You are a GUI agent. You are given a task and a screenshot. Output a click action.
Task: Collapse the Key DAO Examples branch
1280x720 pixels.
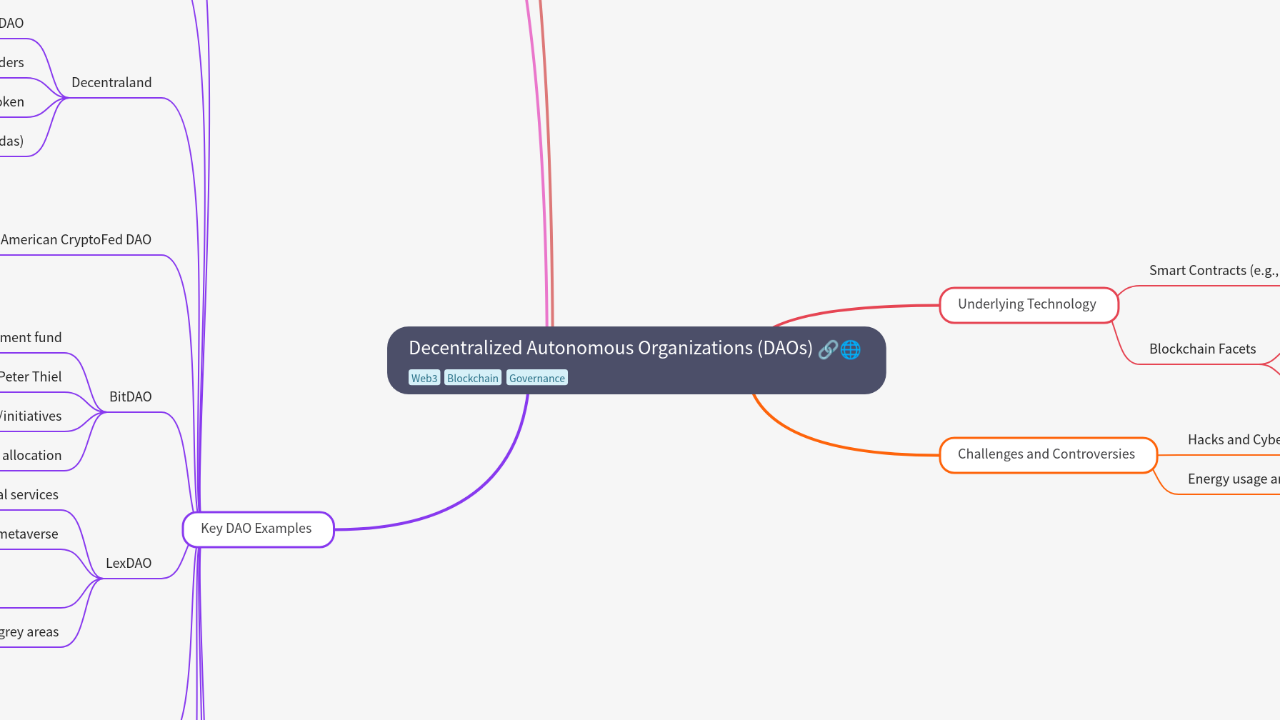coord(257,528)
